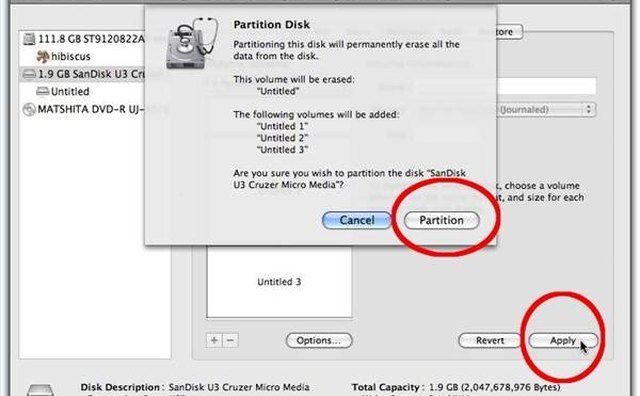The image size is (640, 396).
Task: Select the Untitled 3 partition block
Action: [279, 282]
